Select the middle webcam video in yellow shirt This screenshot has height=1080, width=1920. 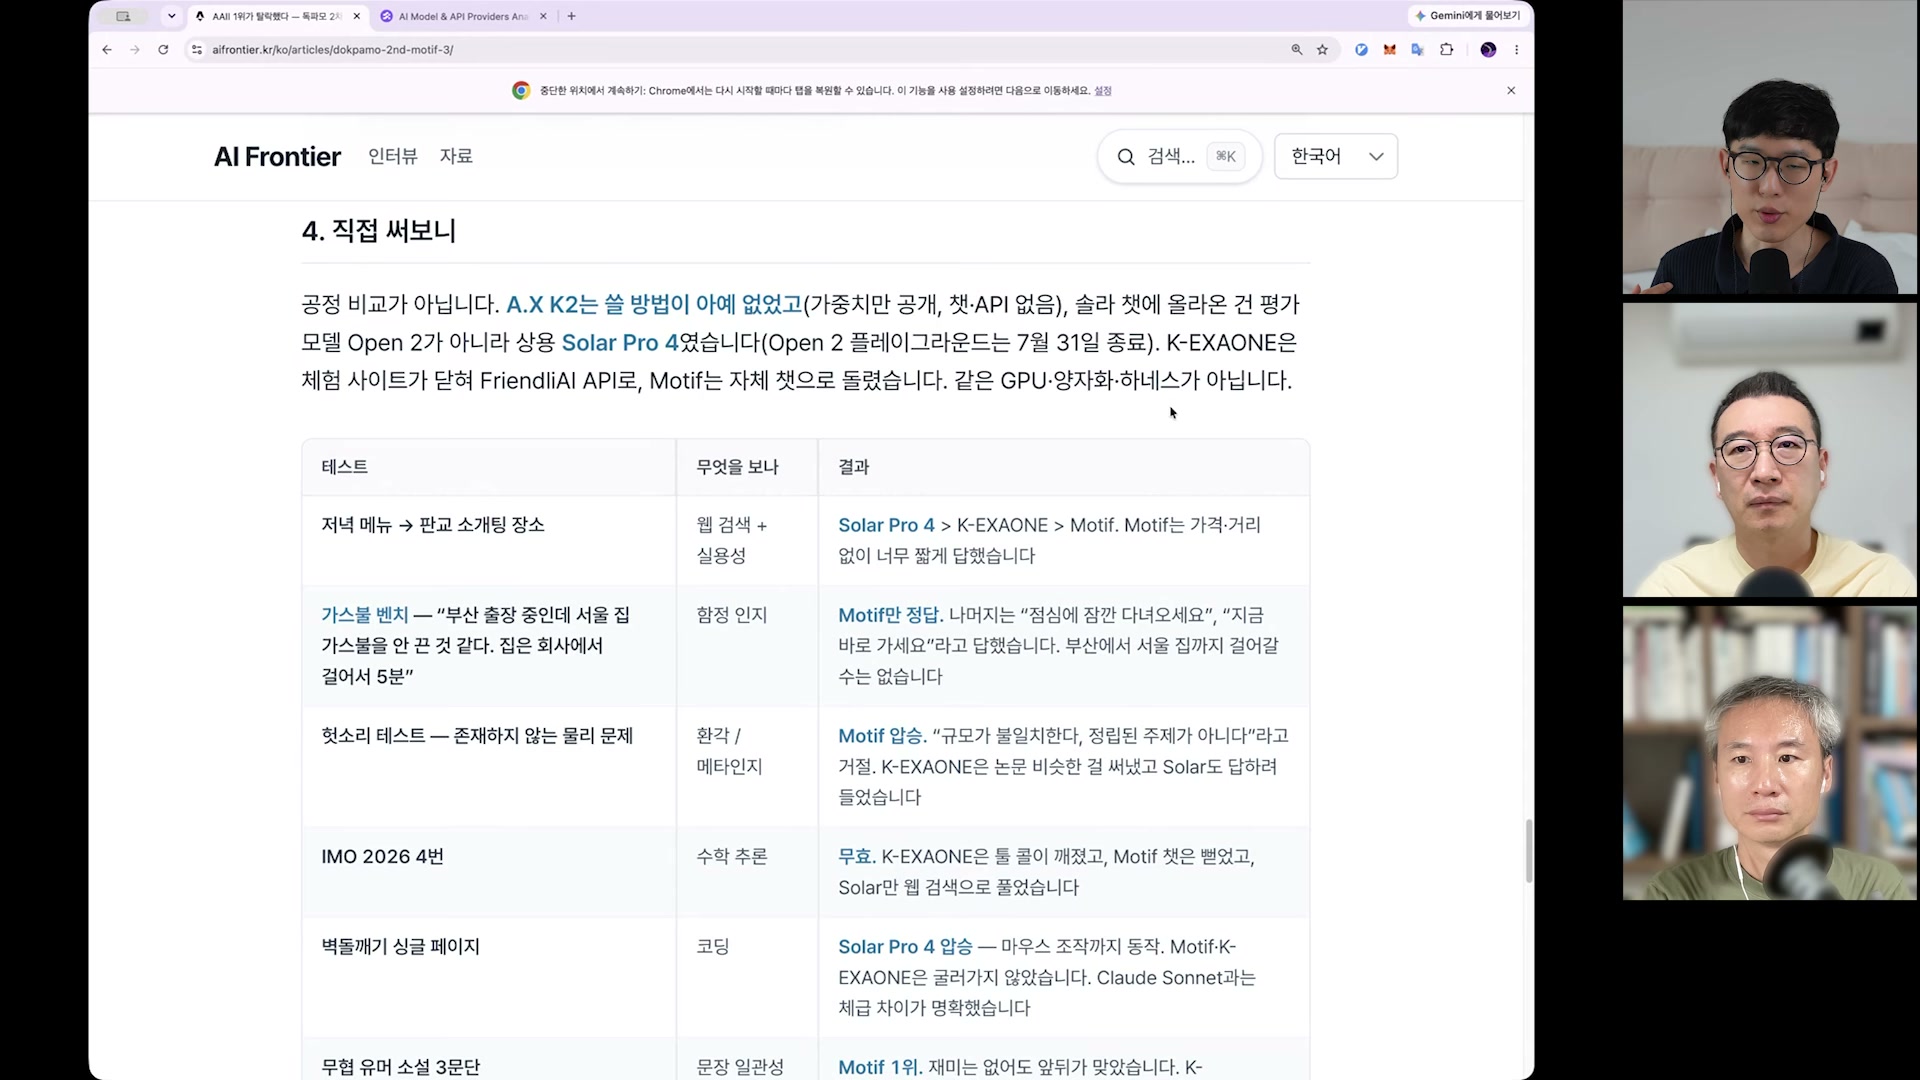pos(1769,450)
